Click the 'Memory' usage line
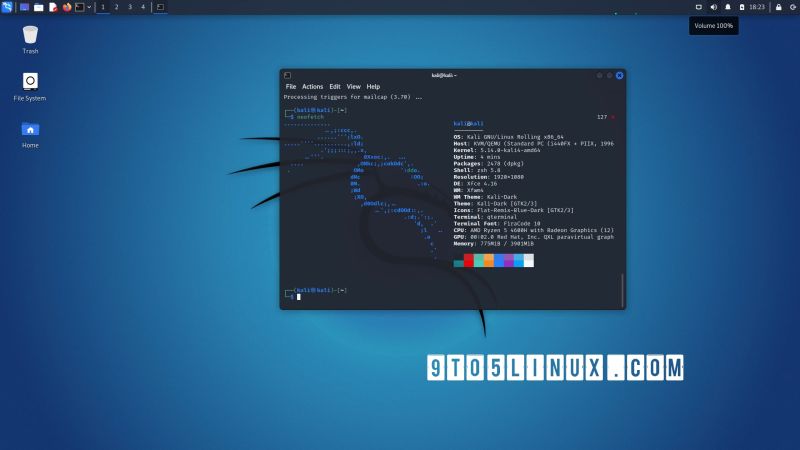Image resolution: width=800 pixels, height=450 pixels. pyautogui.click(x=493, y=243)
